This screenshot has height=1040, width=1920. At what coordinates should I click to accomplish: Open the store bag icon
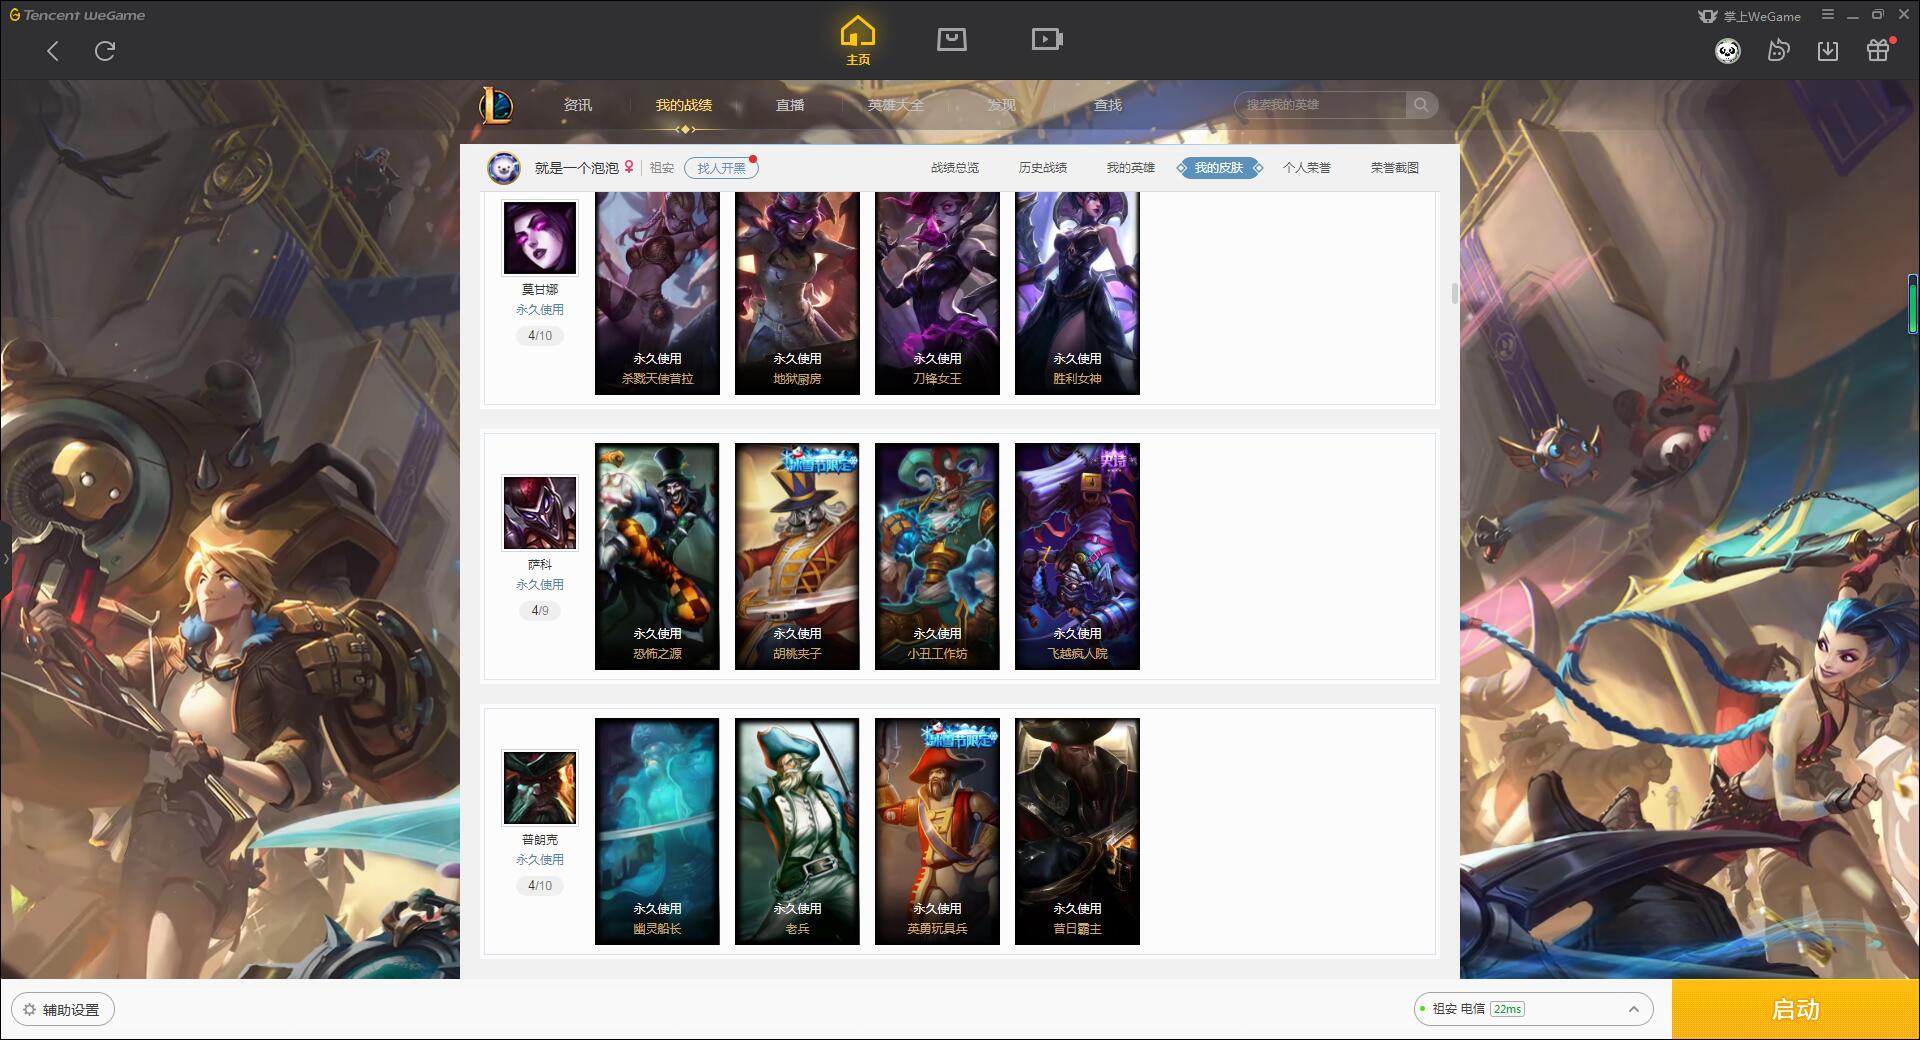click(951, 40)
